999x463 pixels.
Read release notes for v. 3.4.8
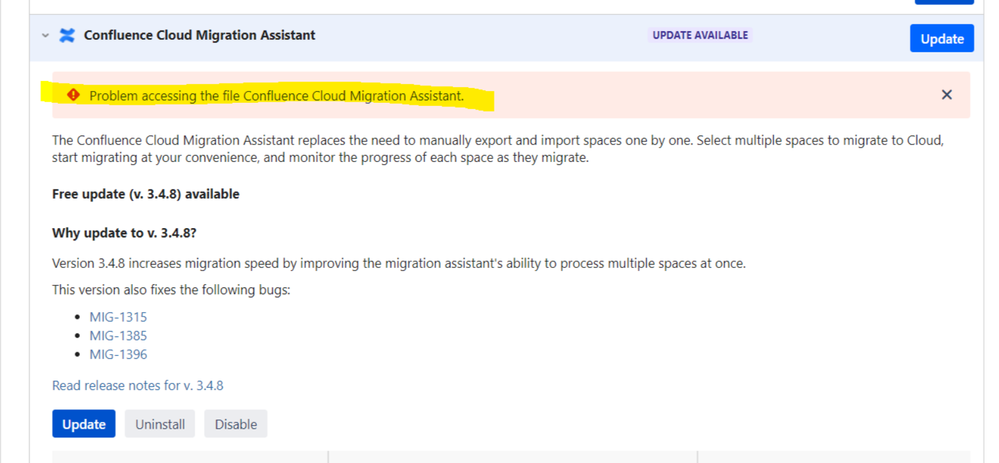pos(138,385)
